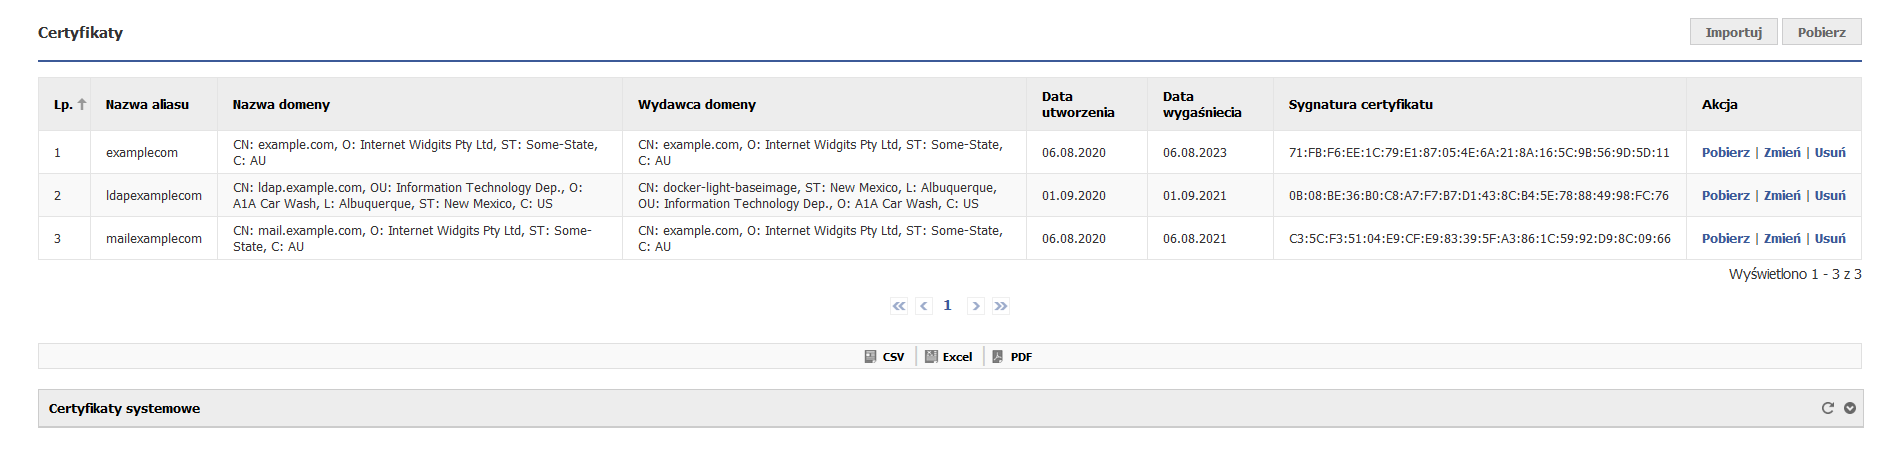1894x458 pixels.
Task: Click Pobierz link for examplecom certificate
Action: (1726, 152)
